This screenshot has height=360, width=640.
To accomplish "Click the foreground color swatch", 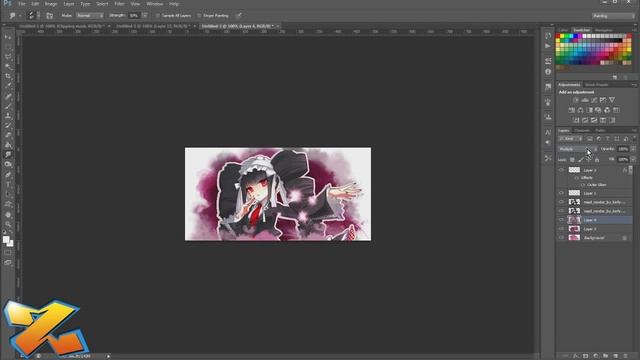I will pos(6,240).
